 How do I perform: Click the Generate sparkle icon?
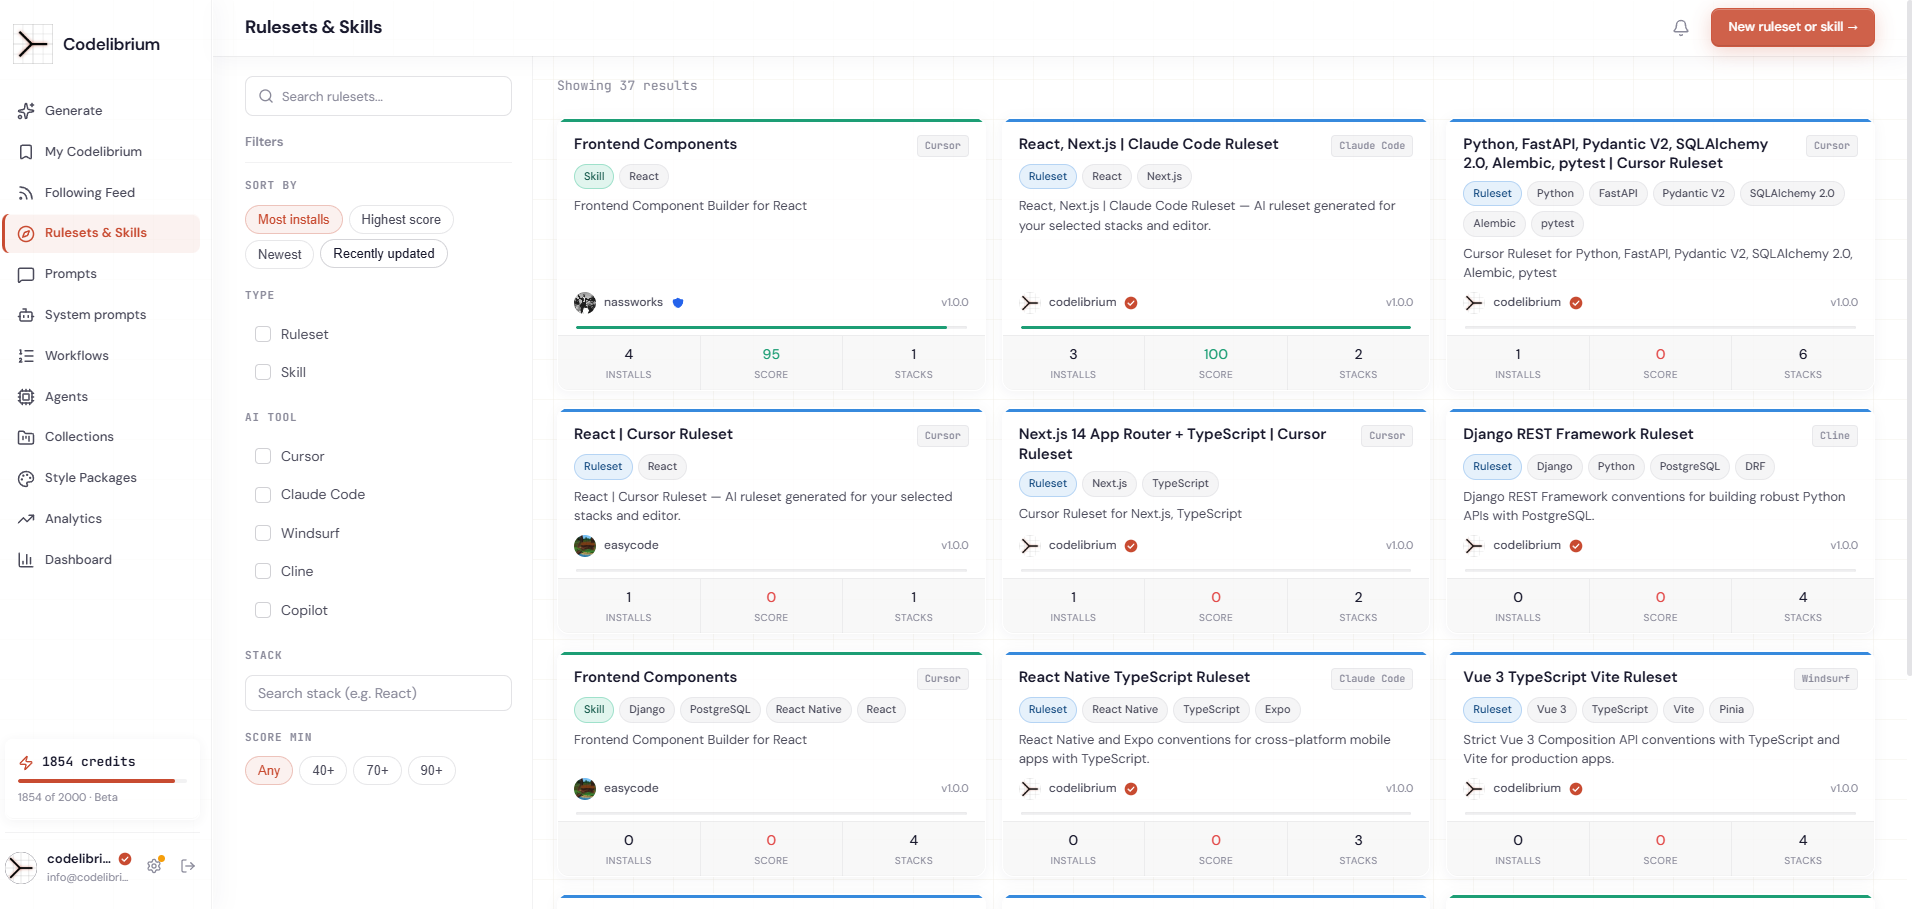pos(26,111)
